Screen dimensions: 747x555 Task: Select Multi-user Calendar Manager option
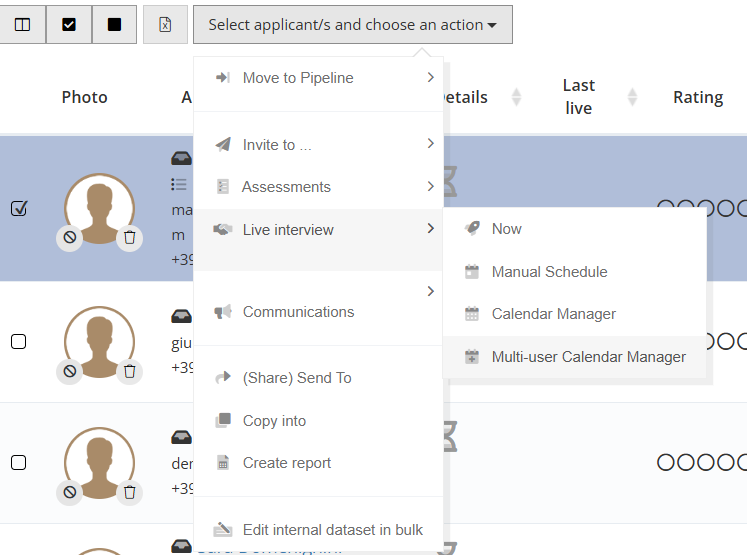[575, 357]
